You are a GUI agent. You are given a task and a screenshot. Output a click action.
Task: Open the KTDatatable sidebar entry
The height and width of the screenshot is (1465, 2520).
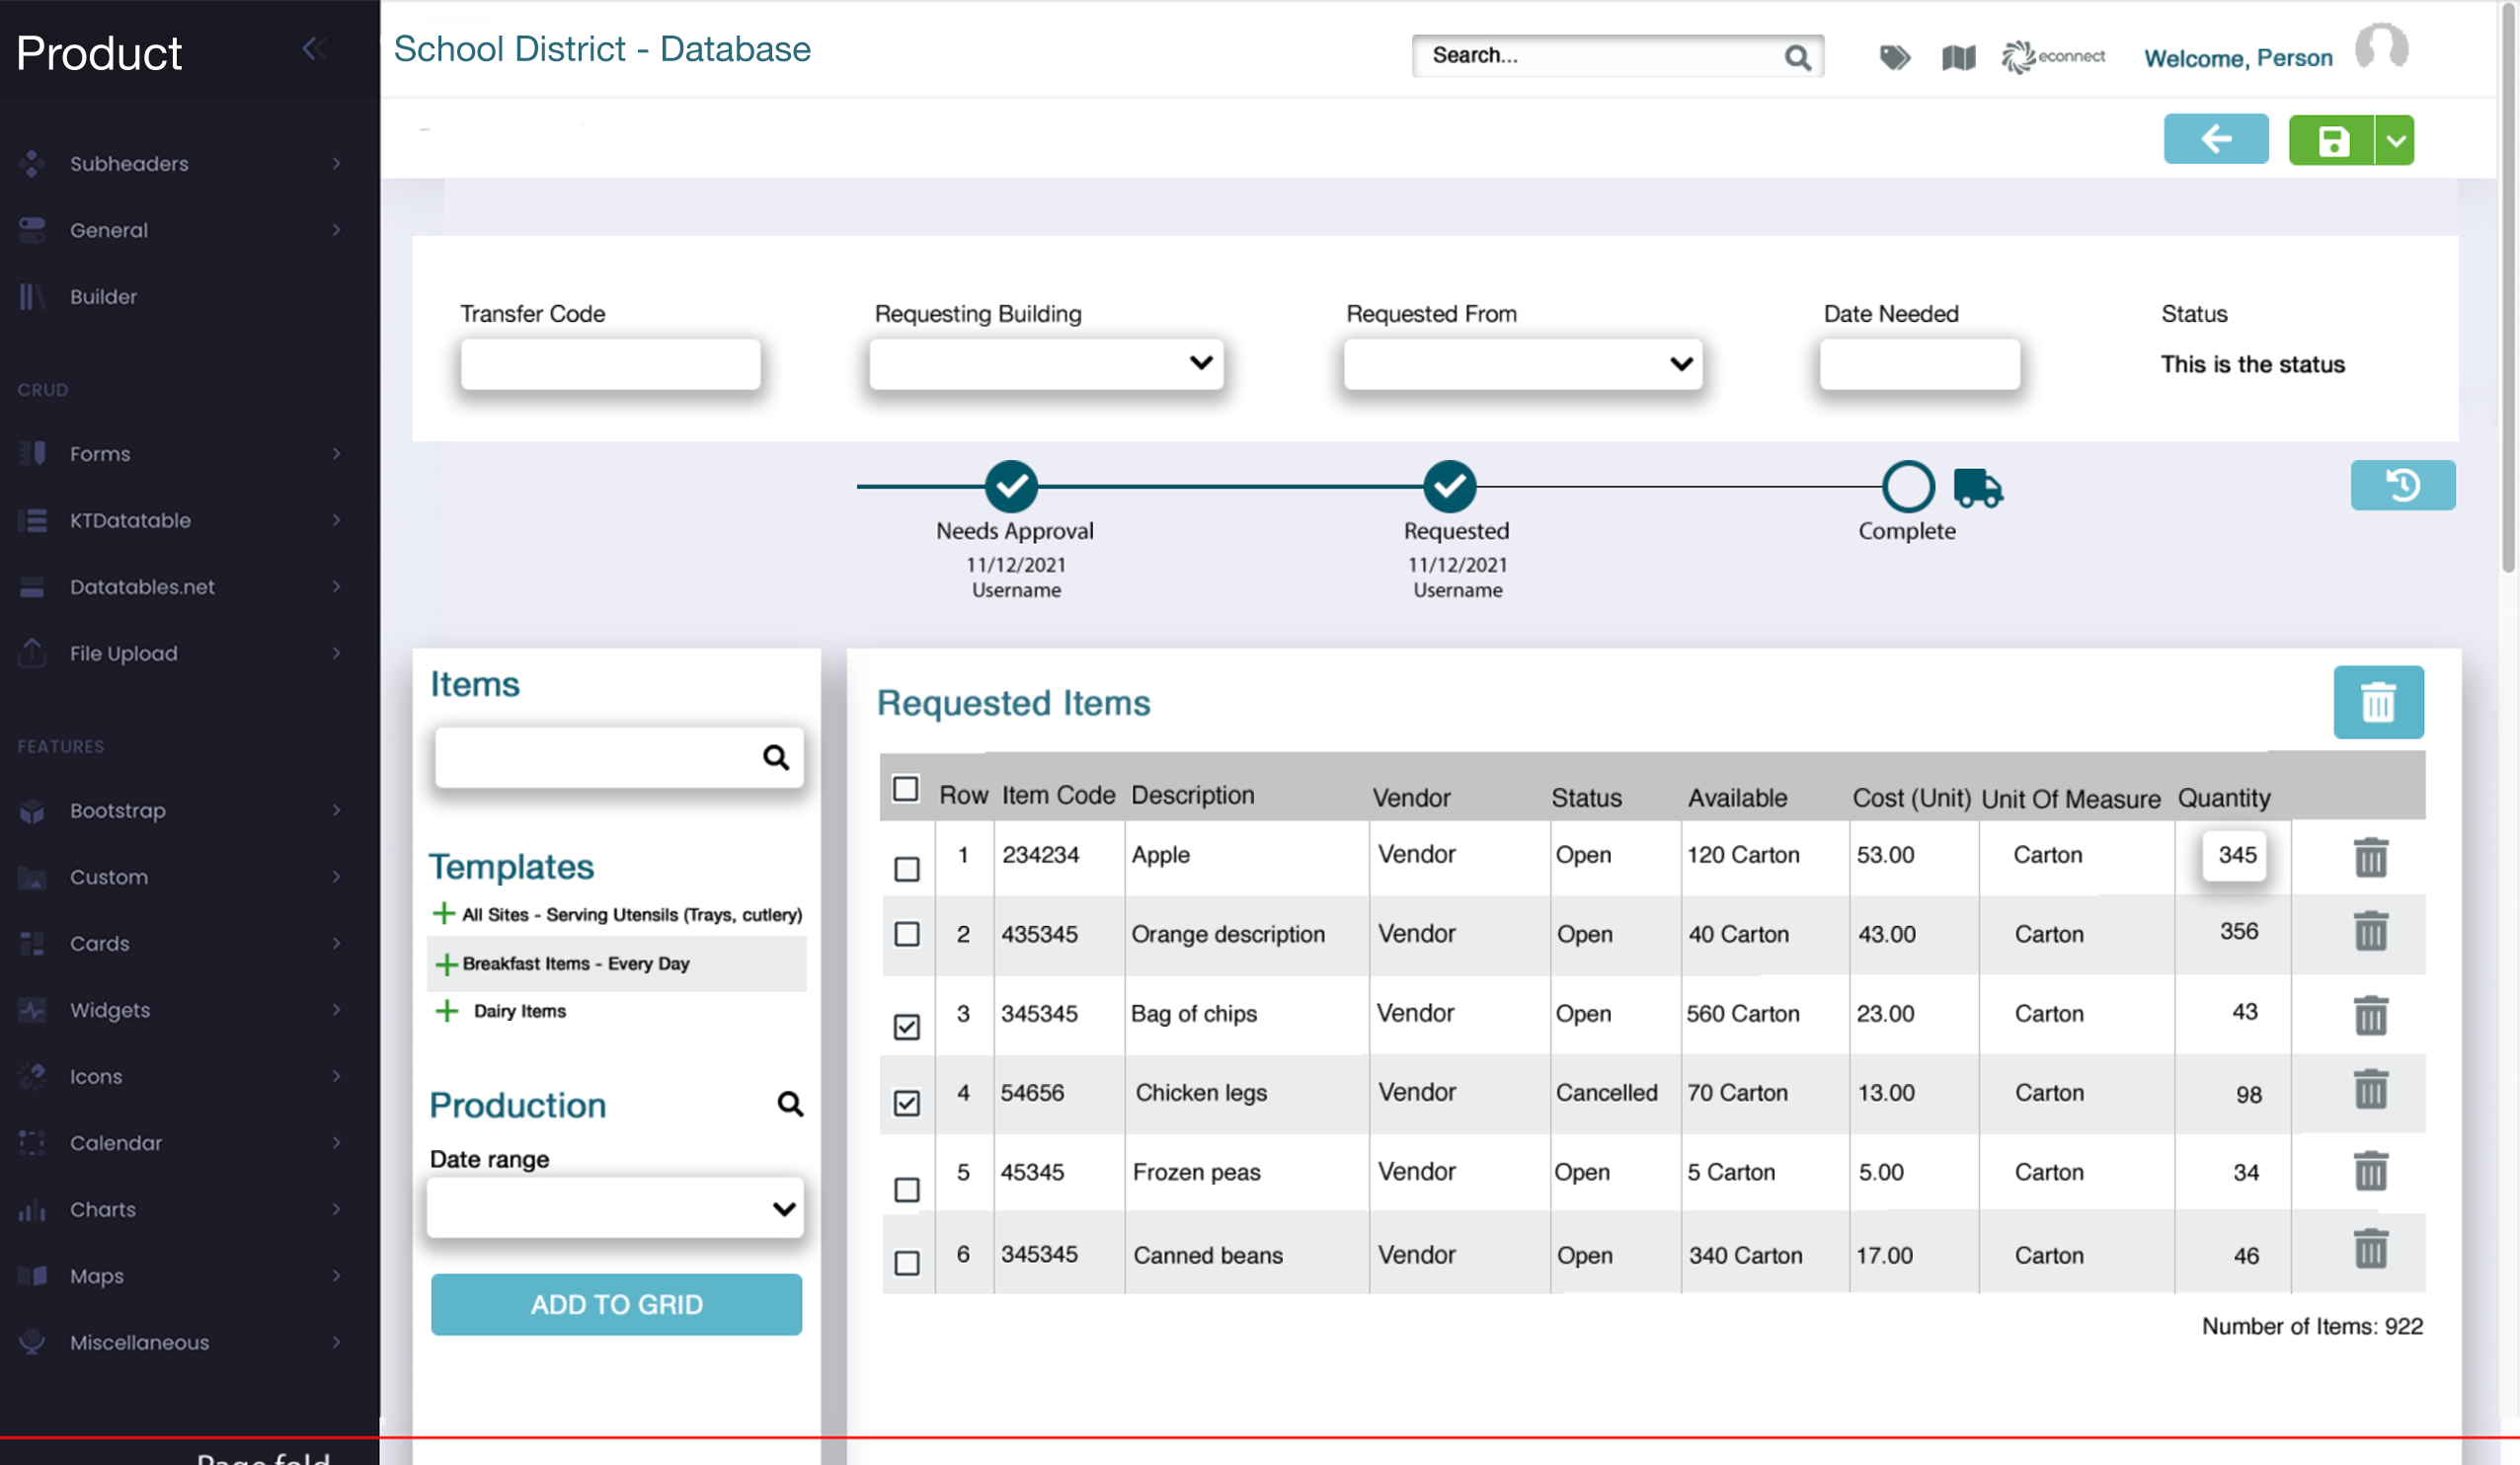click(130, 520)
